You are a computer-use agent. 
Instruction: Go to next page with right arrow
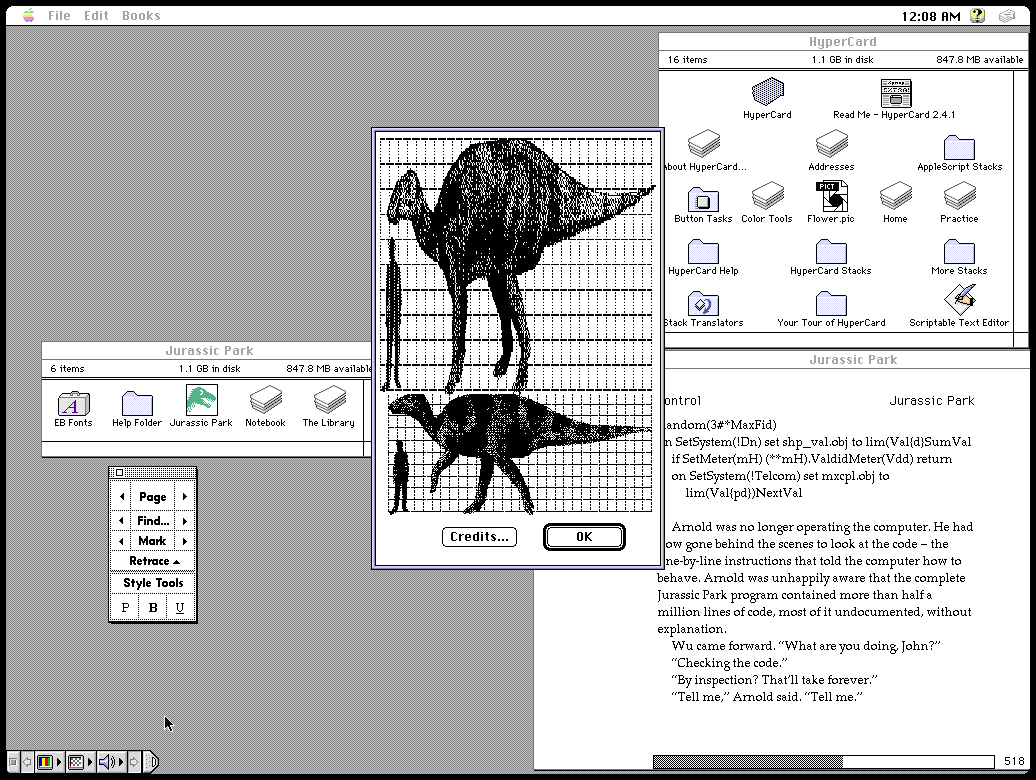[184, 497]
